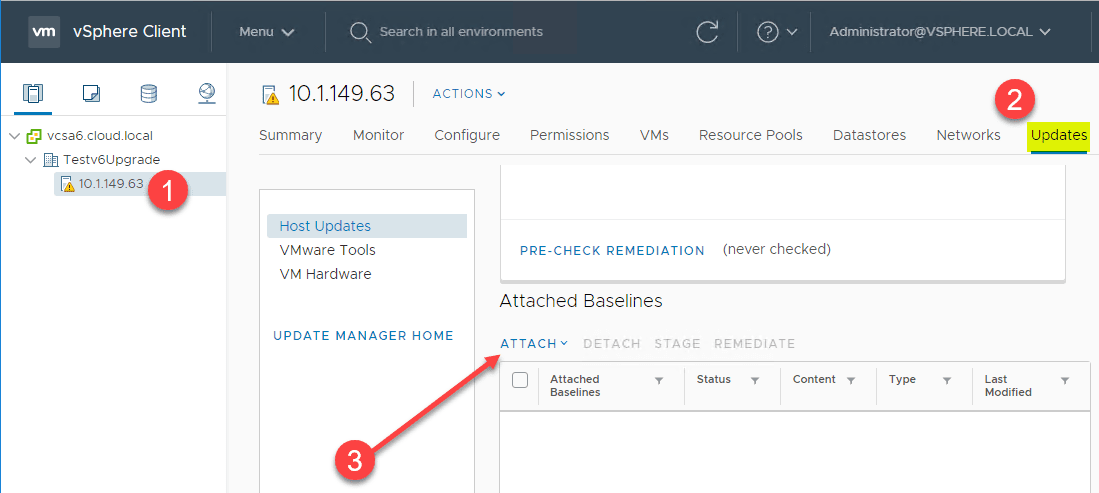Open the Menu dropdown

[x=267, y=32]
